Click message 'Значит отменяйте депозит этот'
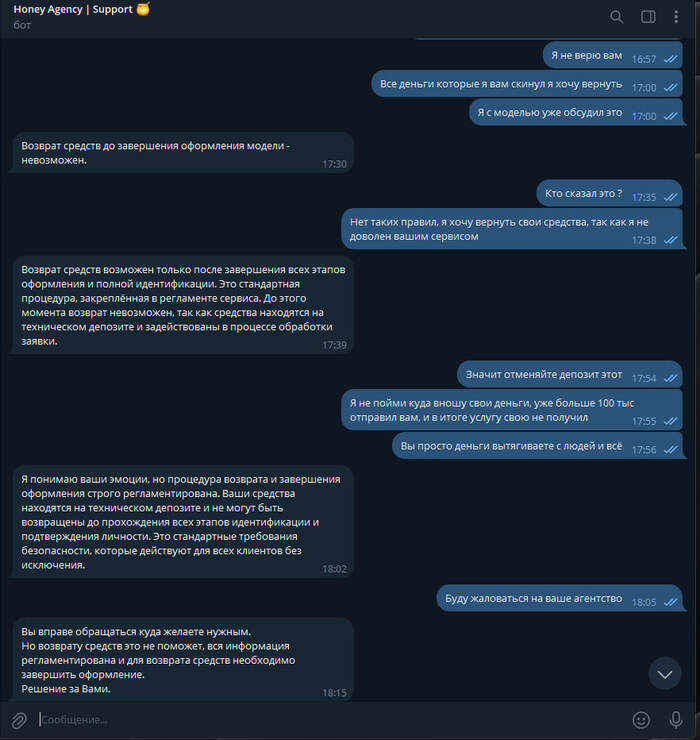 point(570,374)
